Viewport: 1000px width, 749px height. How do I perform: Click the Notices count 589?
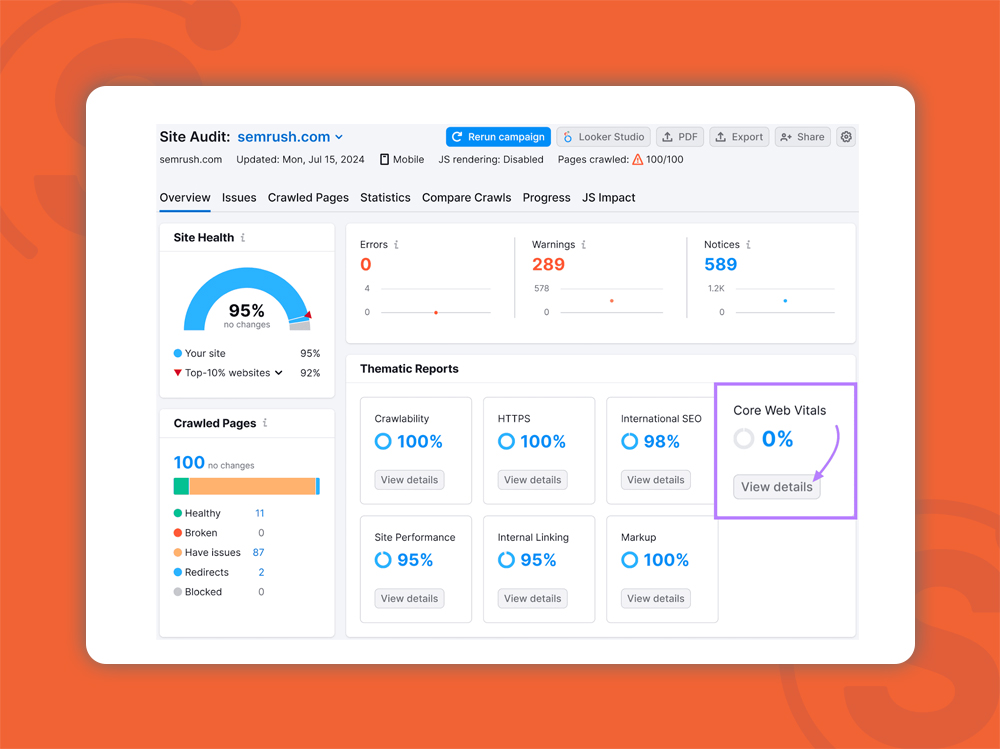[721, 264]
